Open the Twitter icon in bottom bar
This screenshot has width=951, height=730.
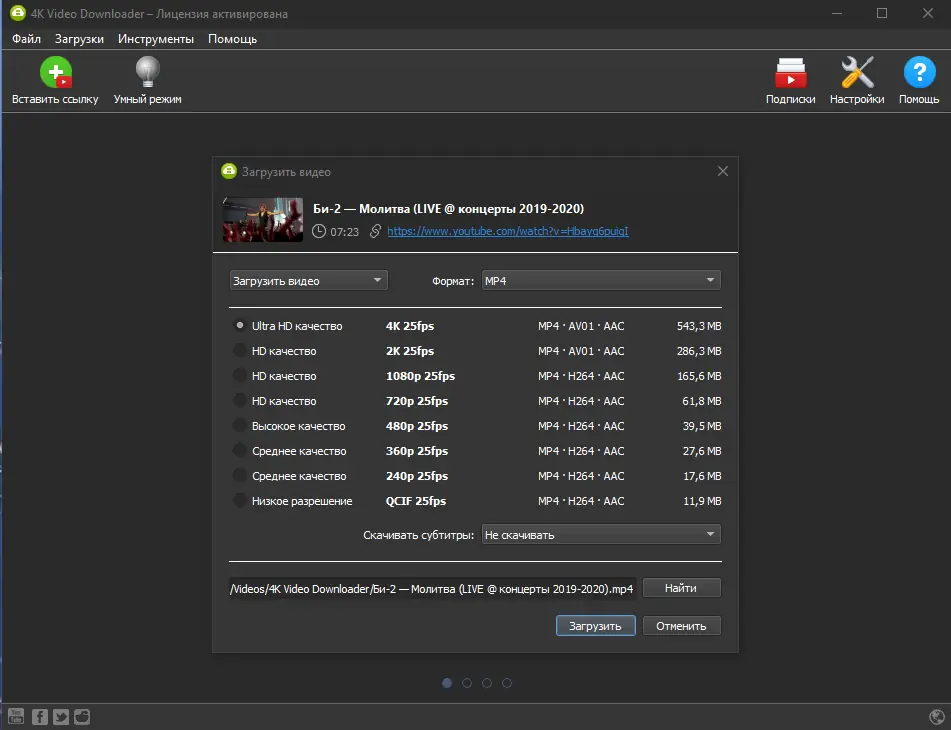click(x=61, y=717)
